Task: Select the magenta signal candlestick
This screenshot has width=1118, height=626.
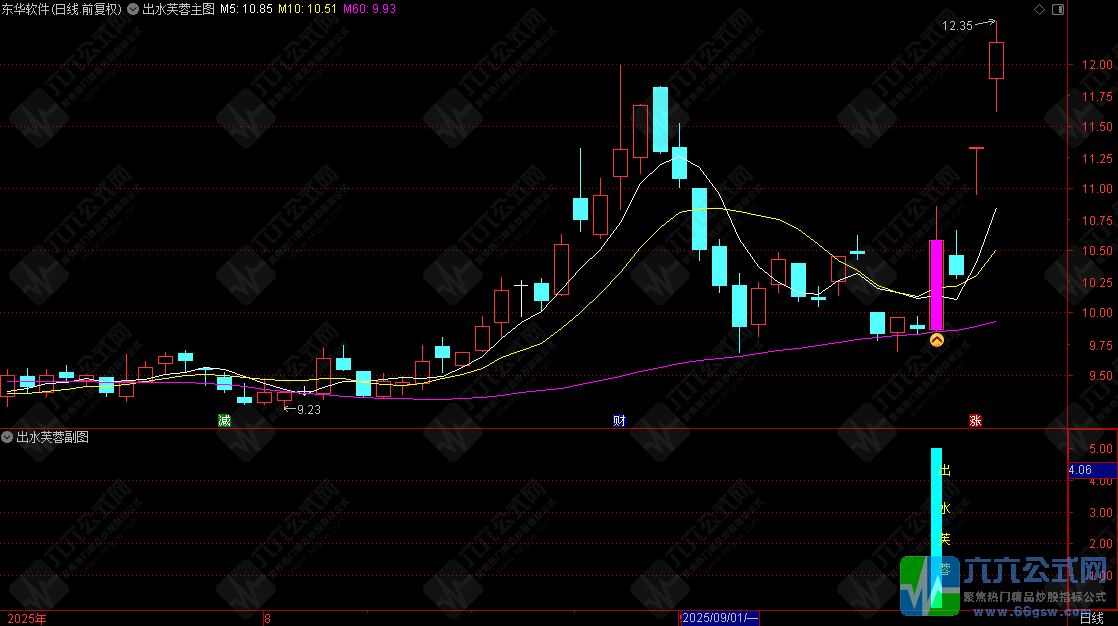Action: coord(937,285)
